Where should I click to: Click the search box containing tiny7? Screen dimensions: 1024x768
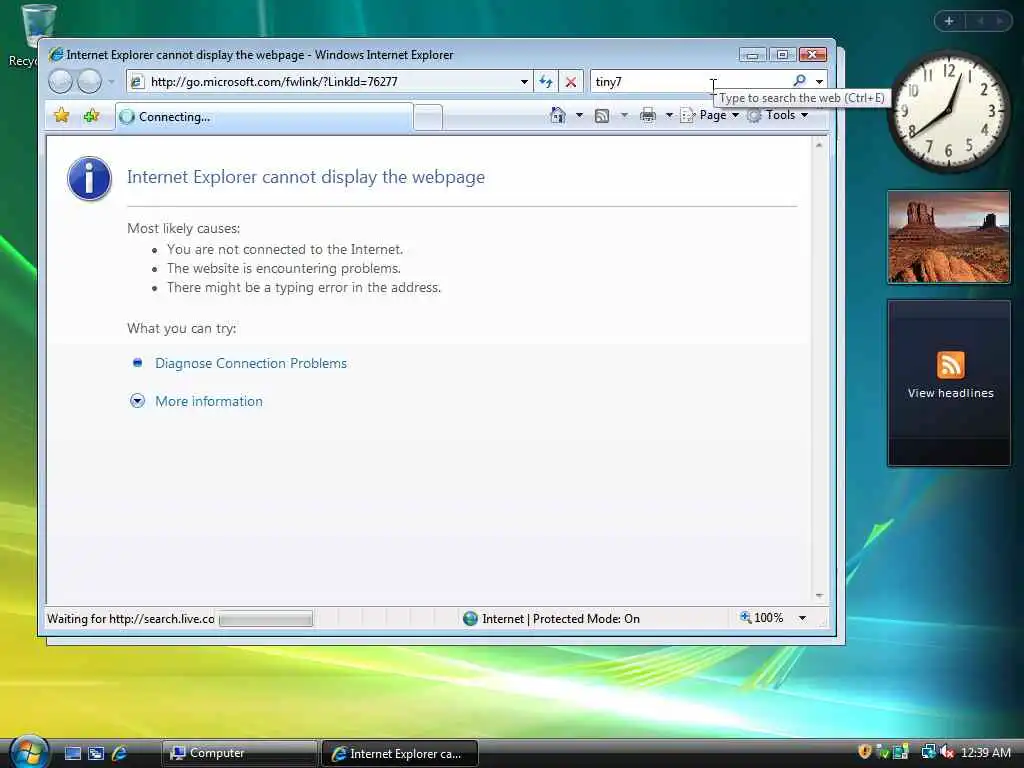coord(689,82)
